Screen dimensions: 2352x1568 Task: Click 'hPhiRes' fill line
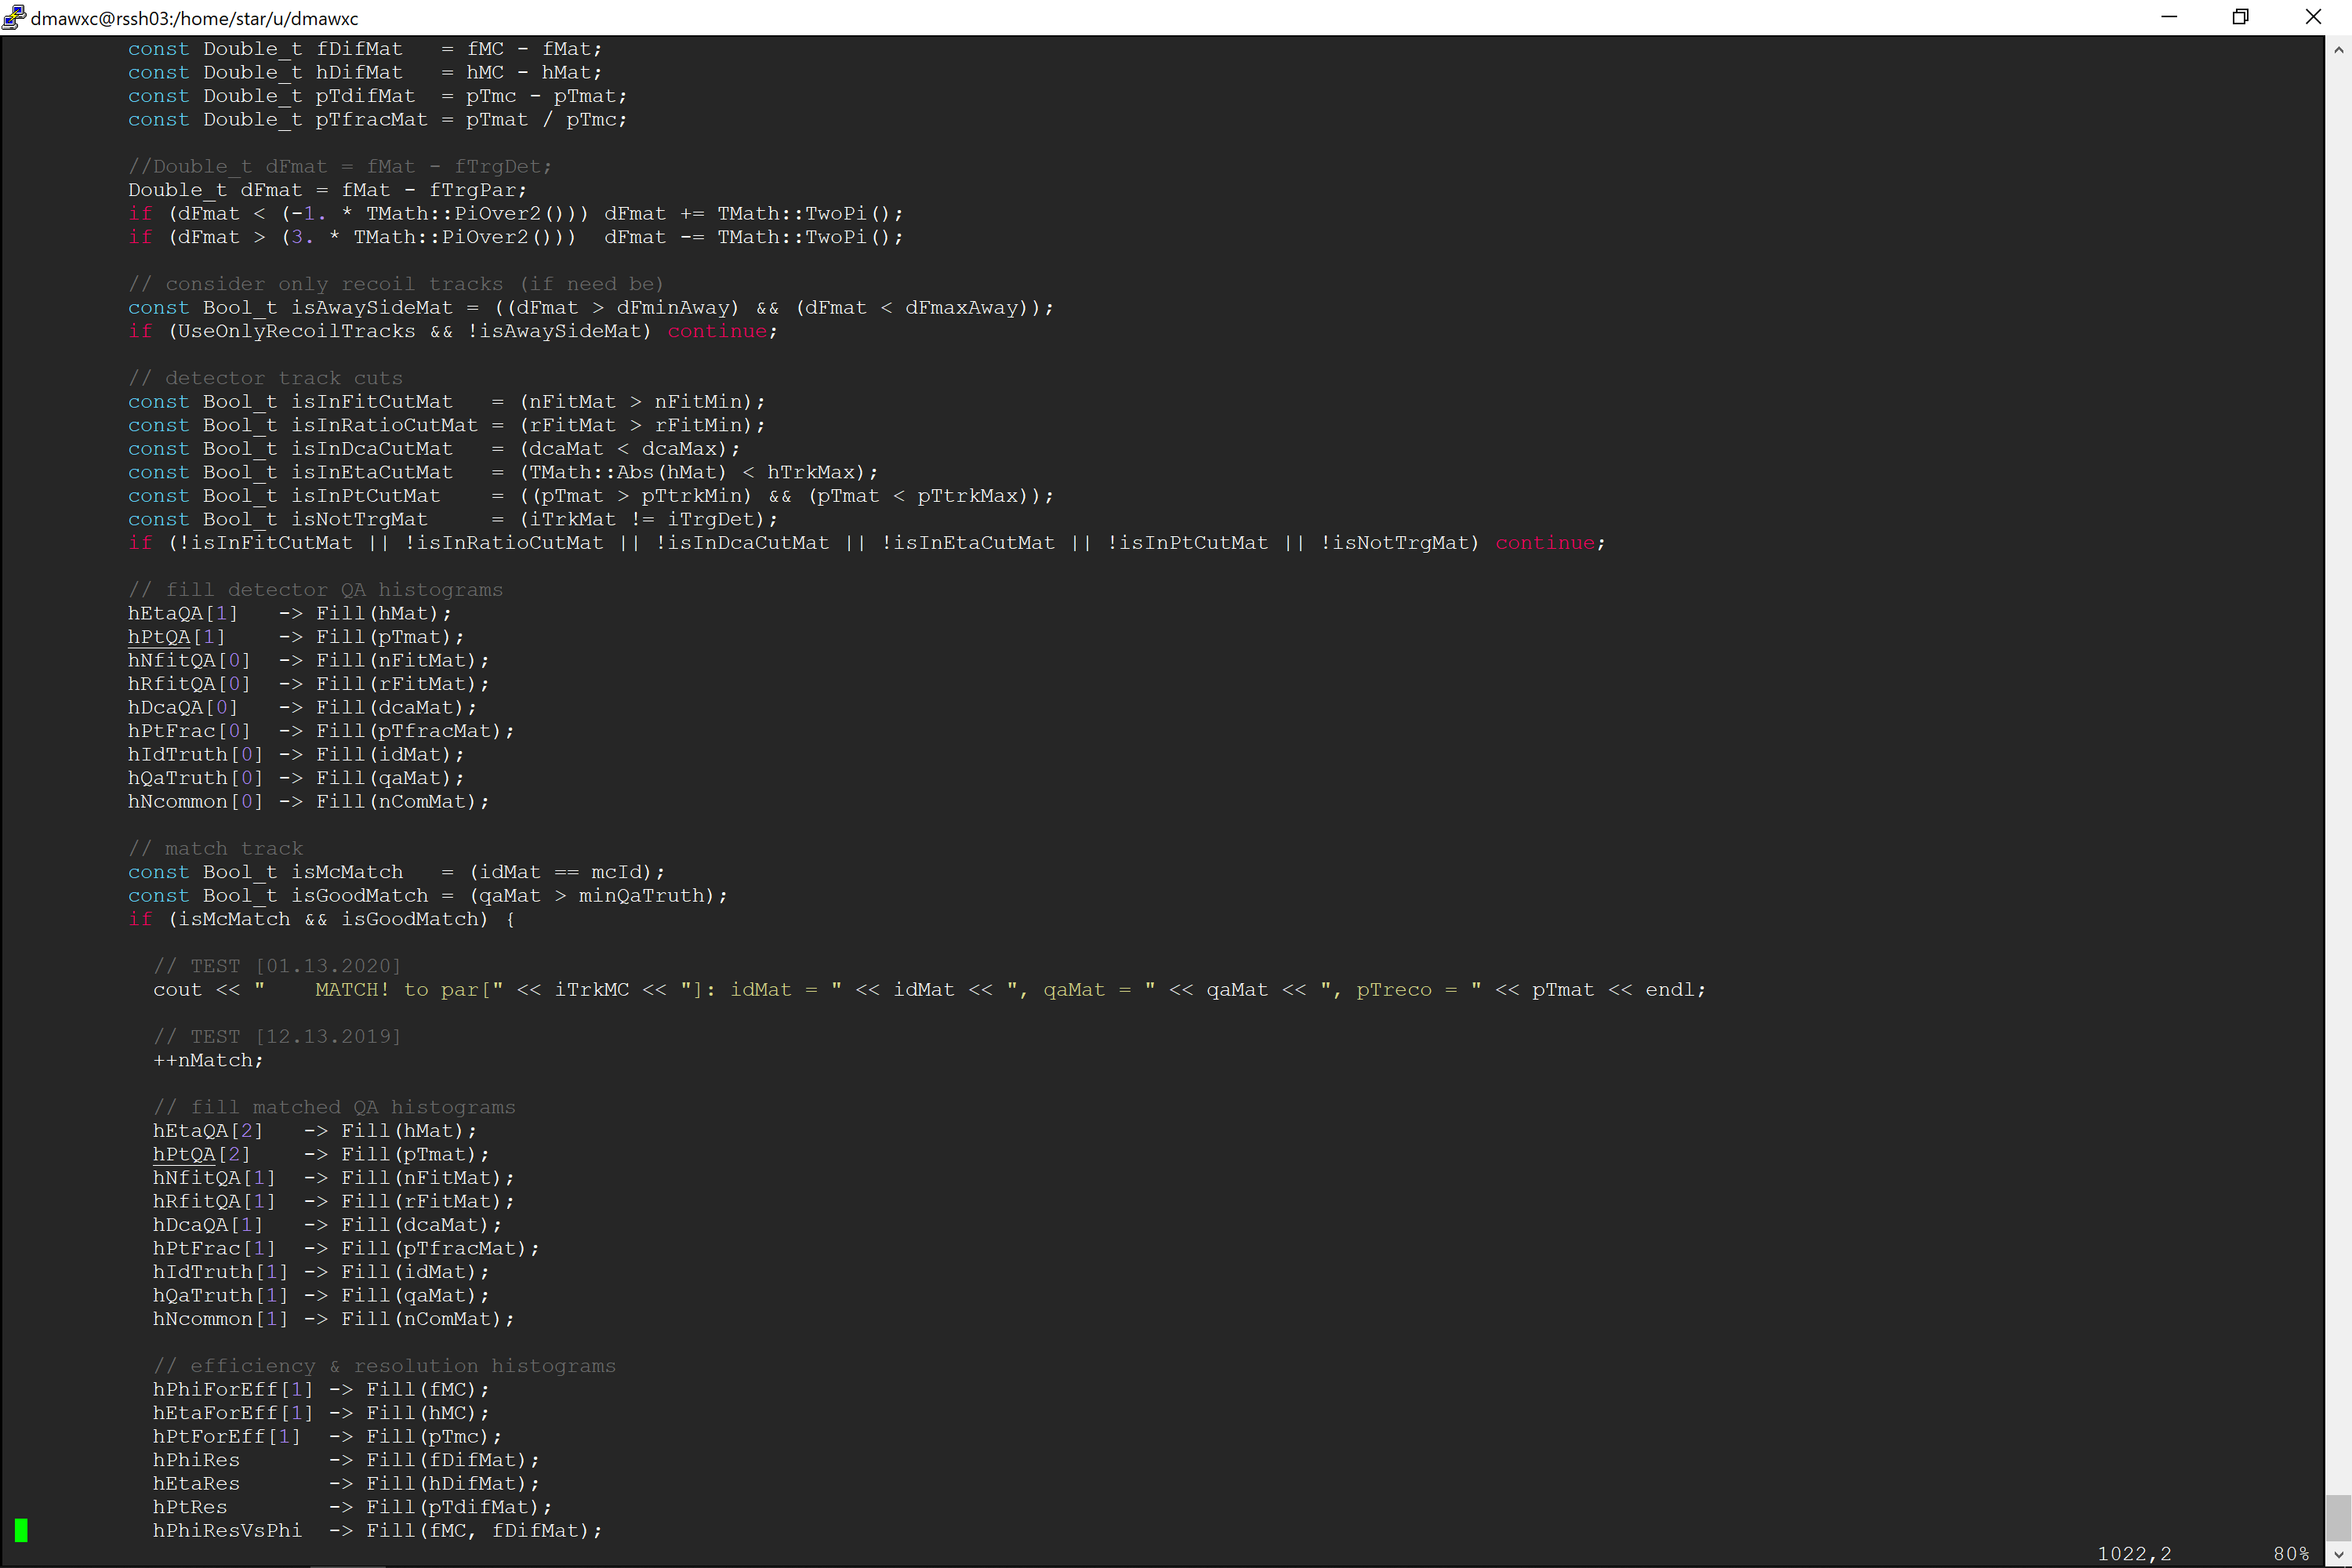(x=346, y=1459)
